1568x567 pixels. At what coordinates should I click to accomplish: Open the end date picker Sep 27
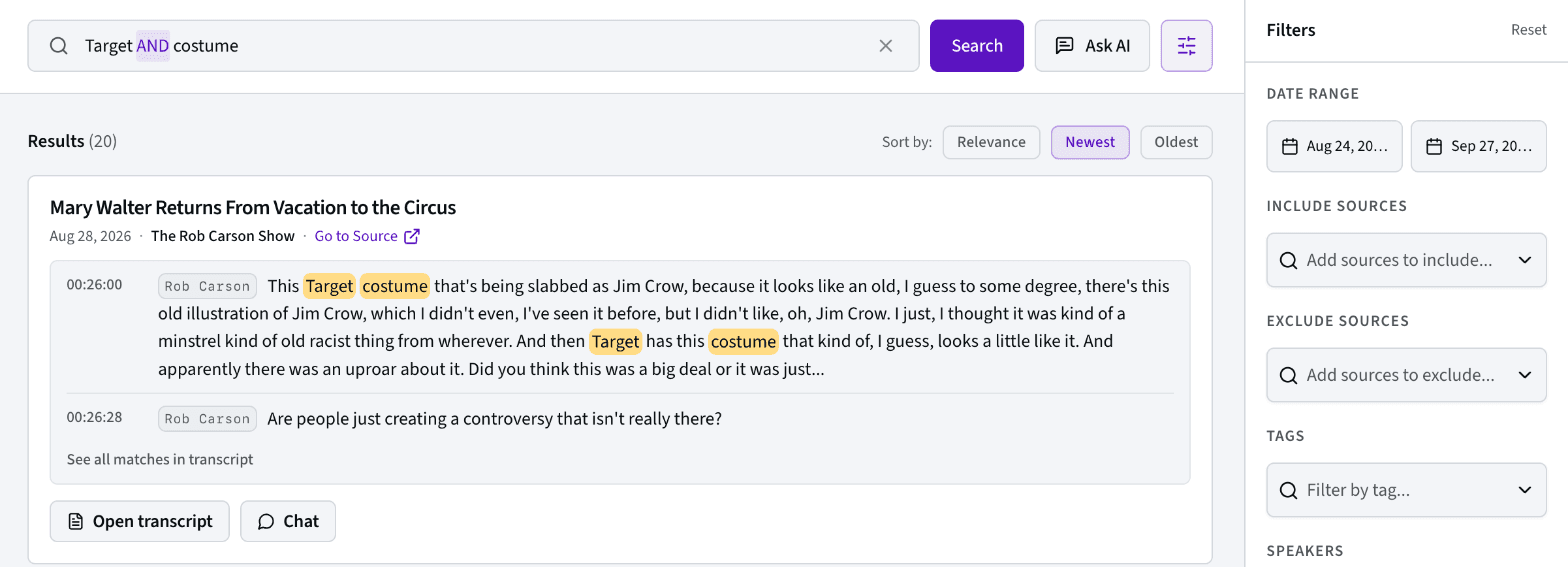coord(1478,146)
